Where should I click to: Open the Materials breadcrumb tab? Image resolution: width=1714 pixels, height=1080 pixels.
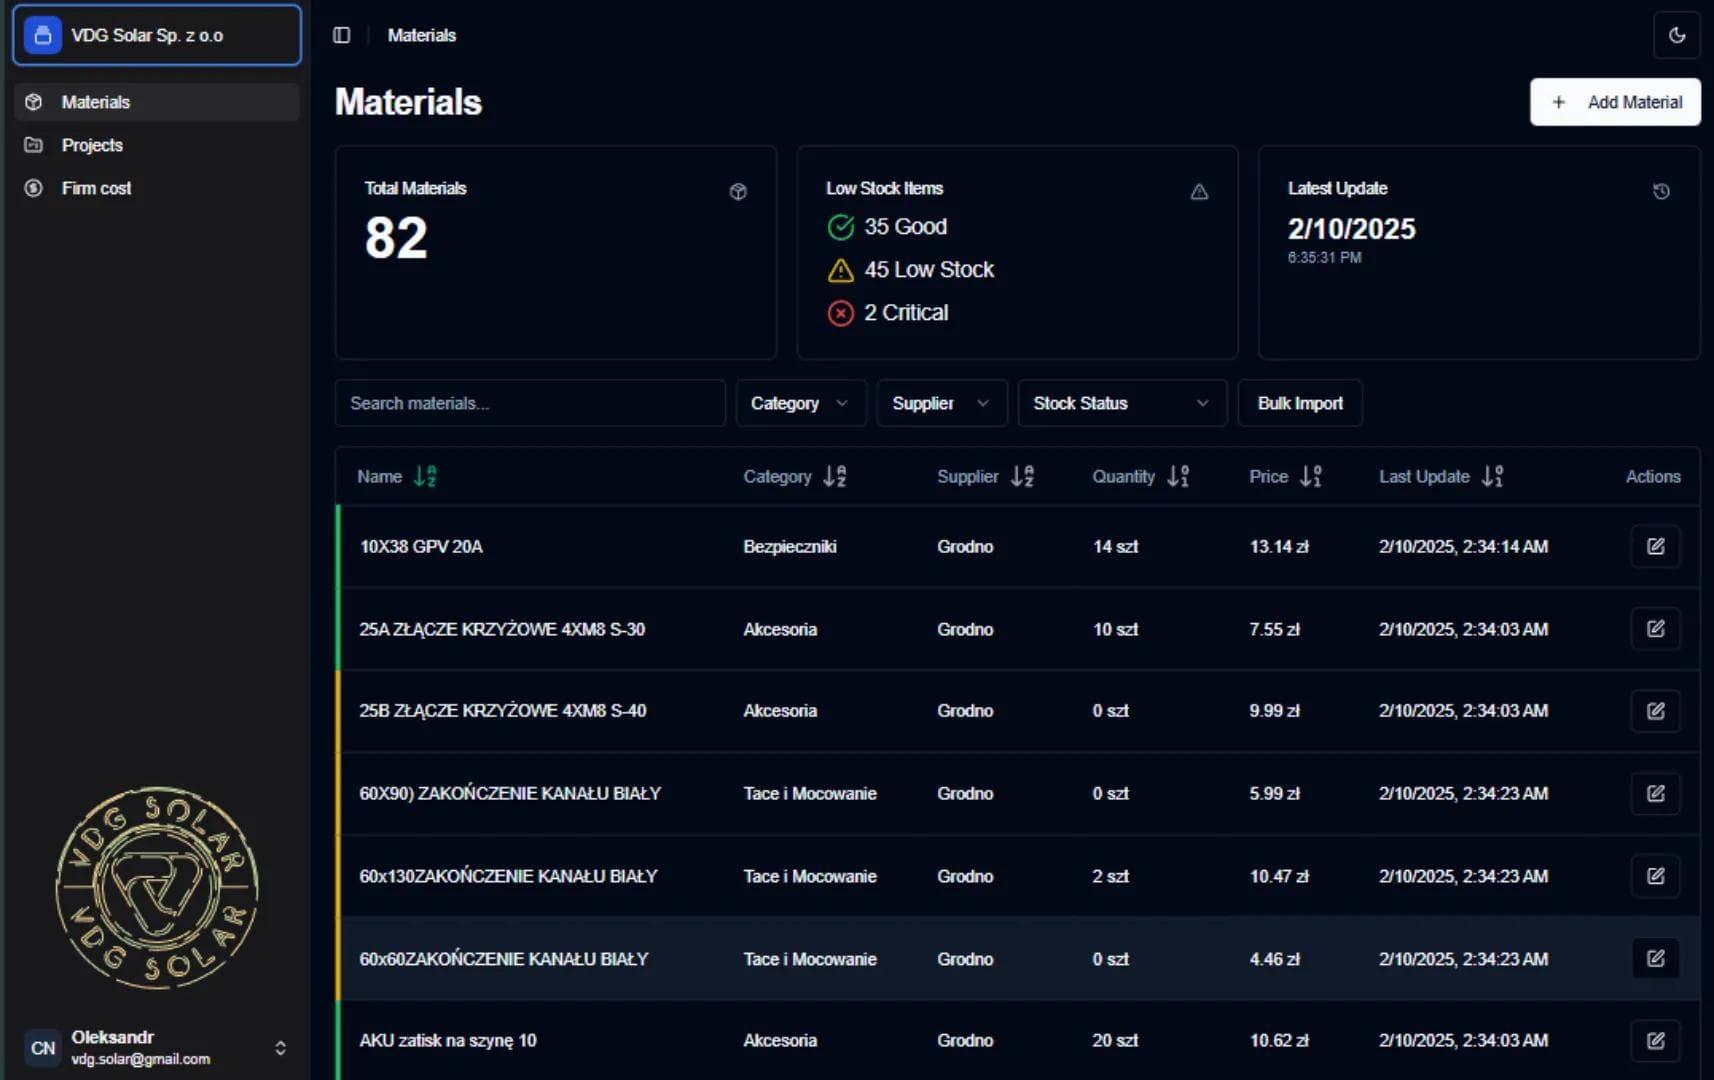tap(421, 35)
